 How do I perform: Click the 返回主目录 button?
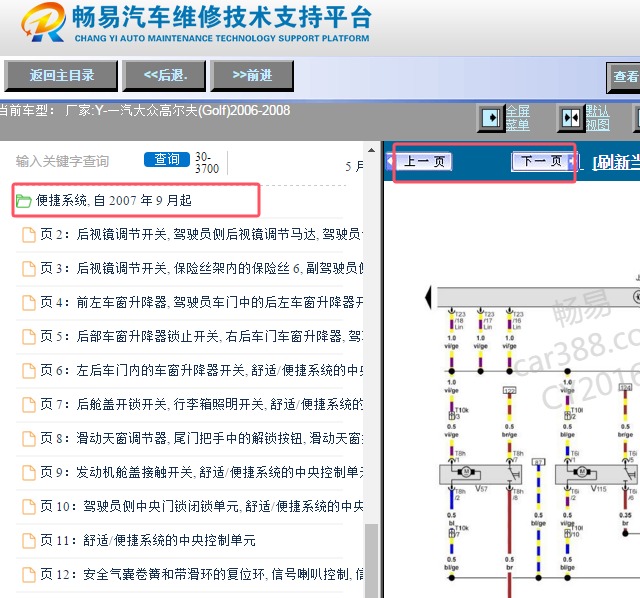click(61, 76)
